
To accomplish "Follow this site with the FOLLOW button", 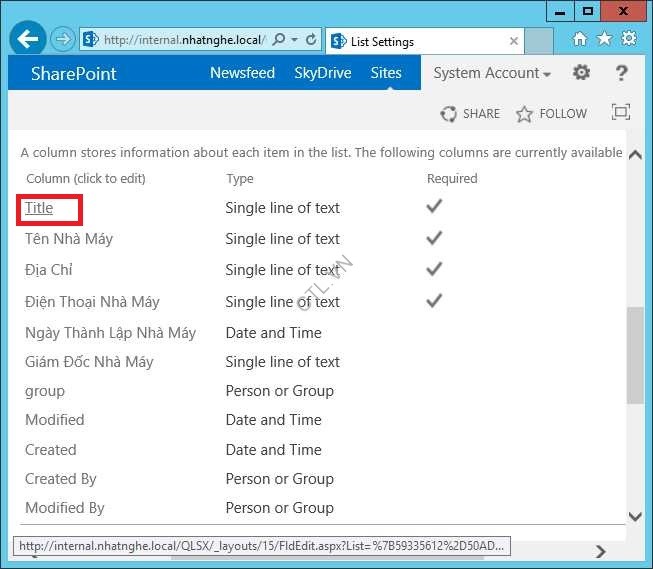I will point(551,114).
